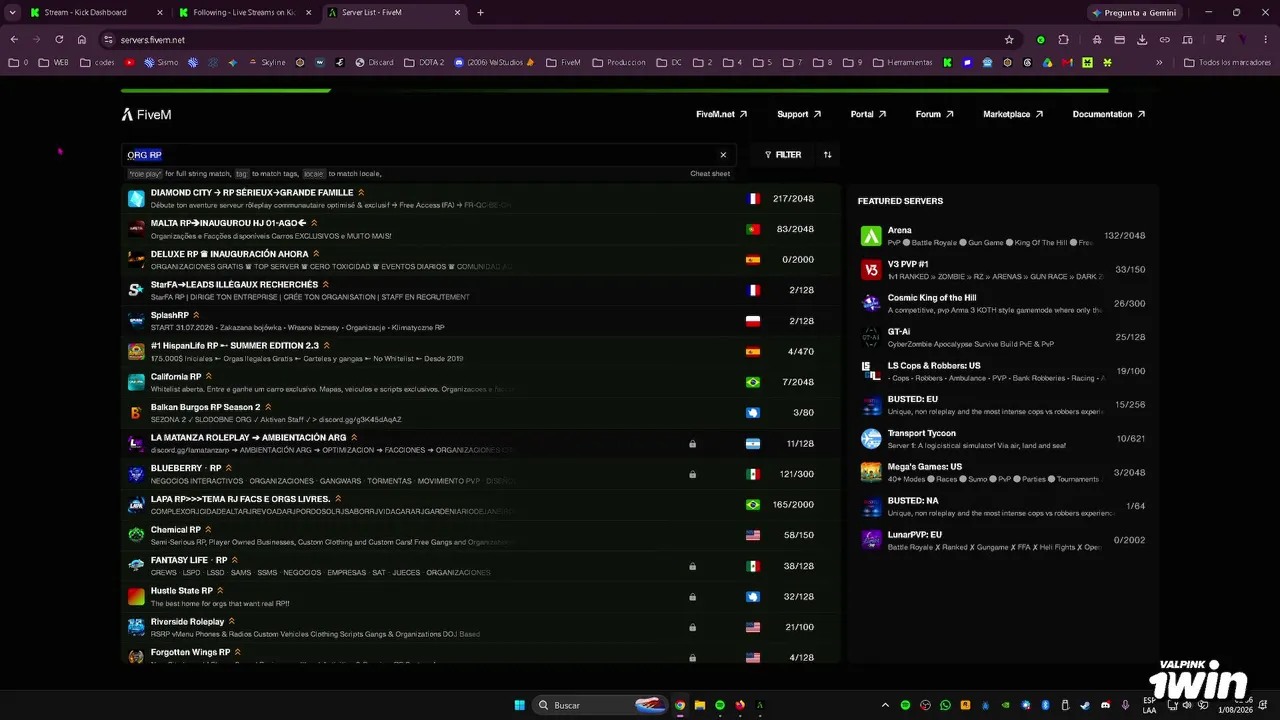Click the 217/2048 player count
Screen dimensions: 1280x720
pos(793,199)
